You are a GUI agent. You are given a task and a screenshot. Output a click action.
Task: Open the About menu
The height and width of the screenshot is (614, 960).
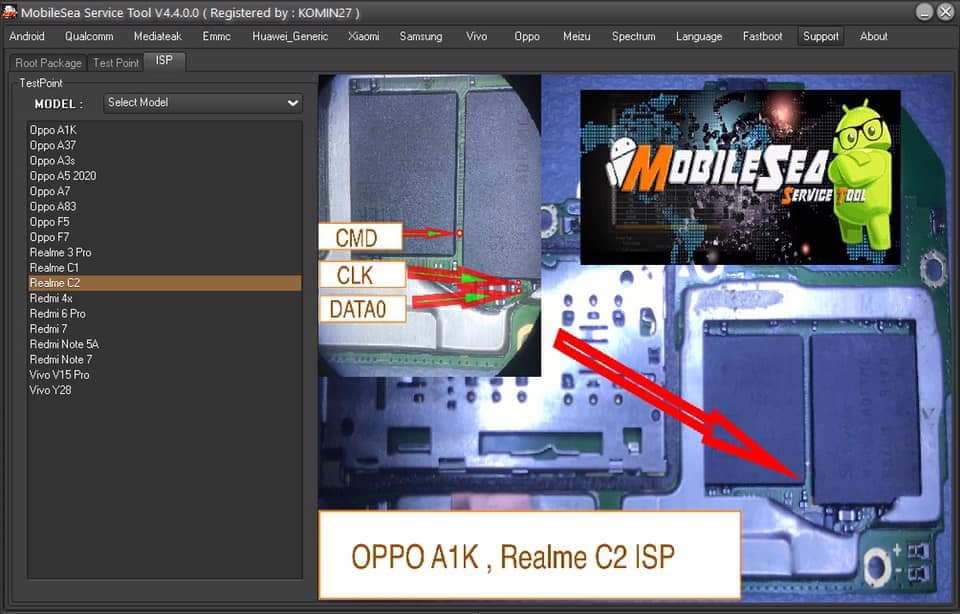874,36
